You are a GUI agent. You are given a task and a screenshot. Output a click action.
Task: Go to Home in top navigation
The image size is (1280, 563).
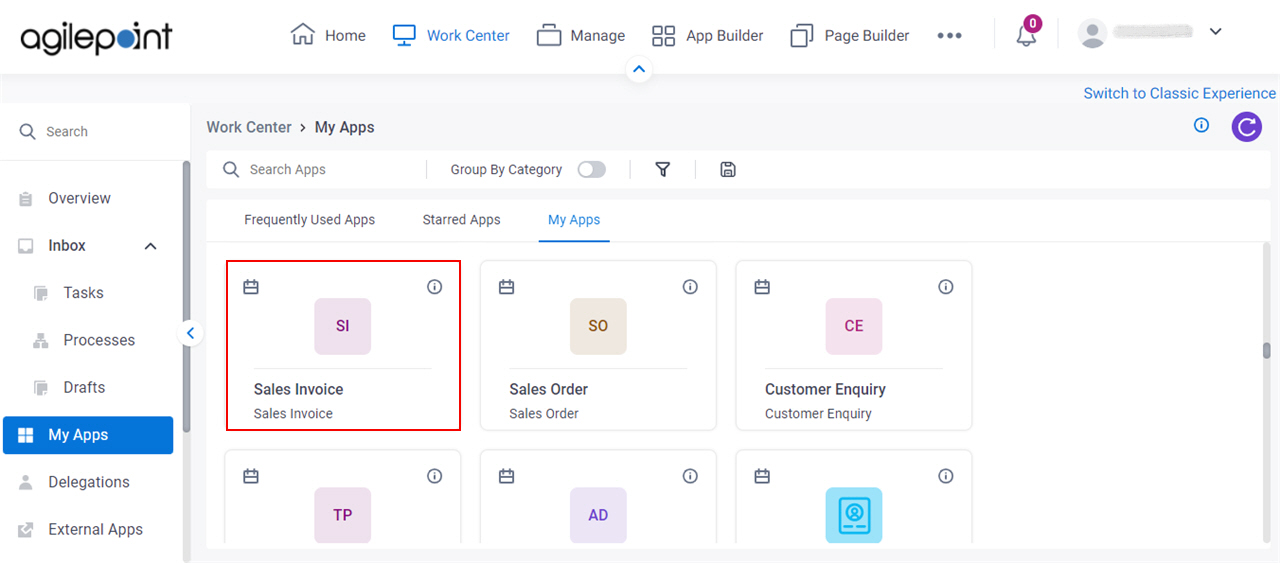point(328,35)
